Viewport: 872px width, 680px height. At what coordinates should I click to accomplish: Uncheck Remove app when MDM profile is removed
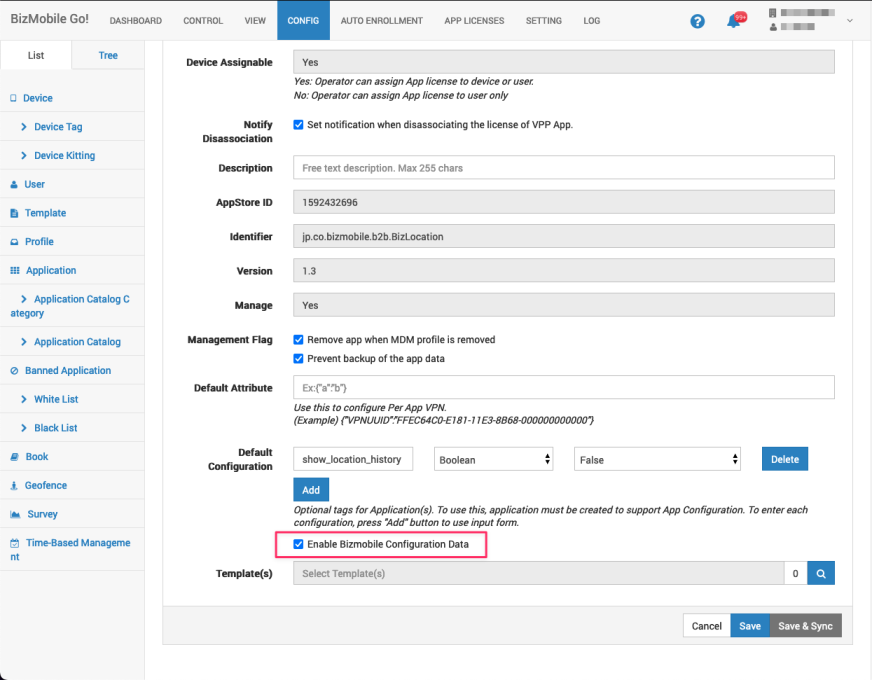299,340
